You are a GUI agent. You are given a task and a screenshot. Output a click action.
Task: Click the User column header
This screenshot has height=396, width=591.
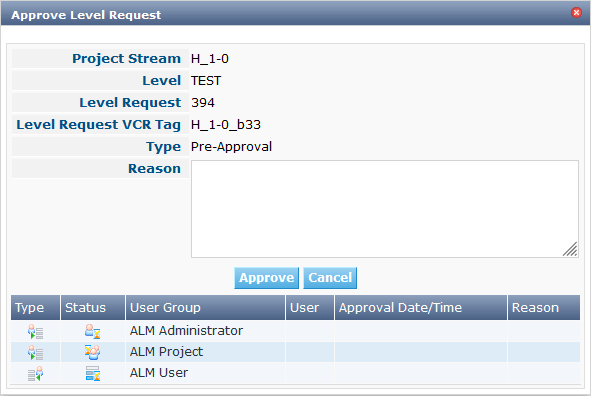click(310, 307)
